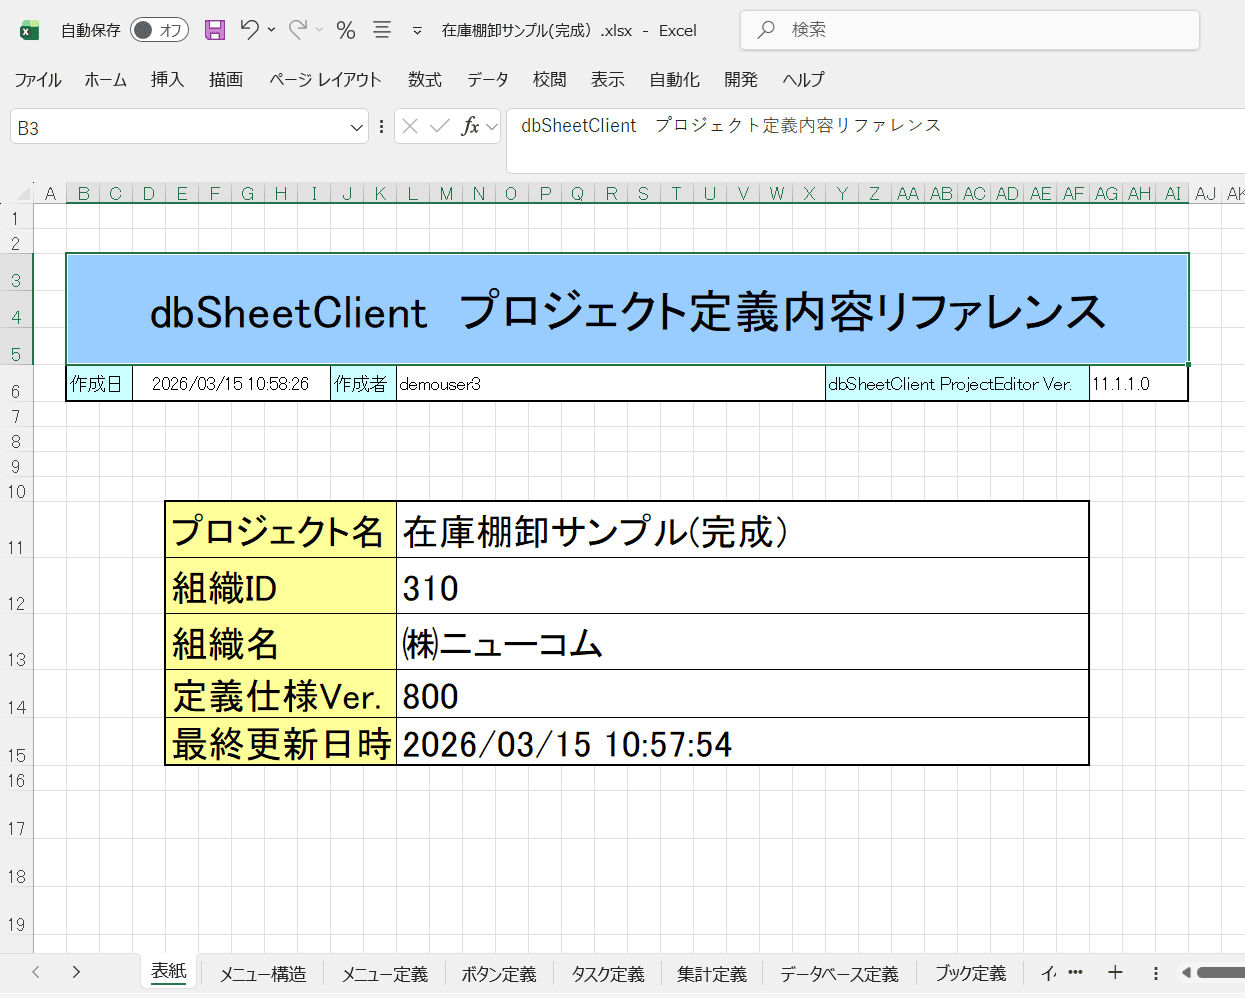Open Customize Quick Access Toolbar dropdown
The image size is (1245, 998).
(x=417, y=31)
